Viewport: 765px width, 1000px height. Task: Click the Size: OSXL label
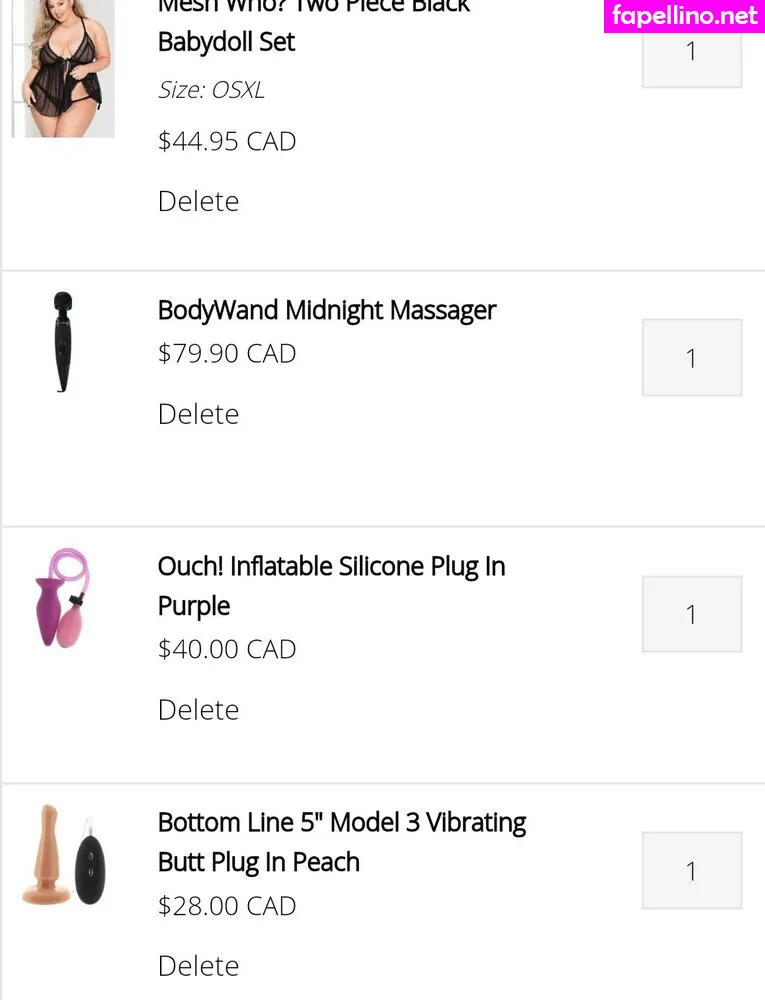pyautogui.click(x=211, y=90)
